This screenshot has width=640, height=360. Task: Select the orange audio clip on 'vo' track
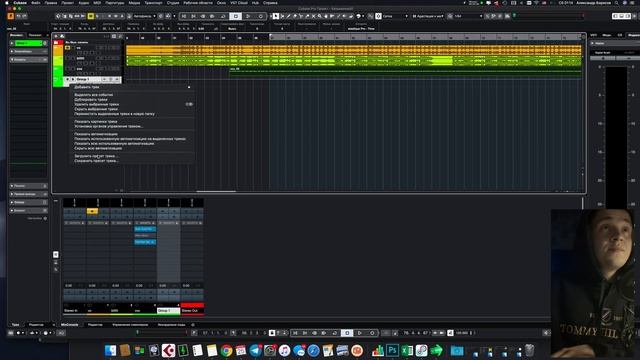click(x=354, y=50)
